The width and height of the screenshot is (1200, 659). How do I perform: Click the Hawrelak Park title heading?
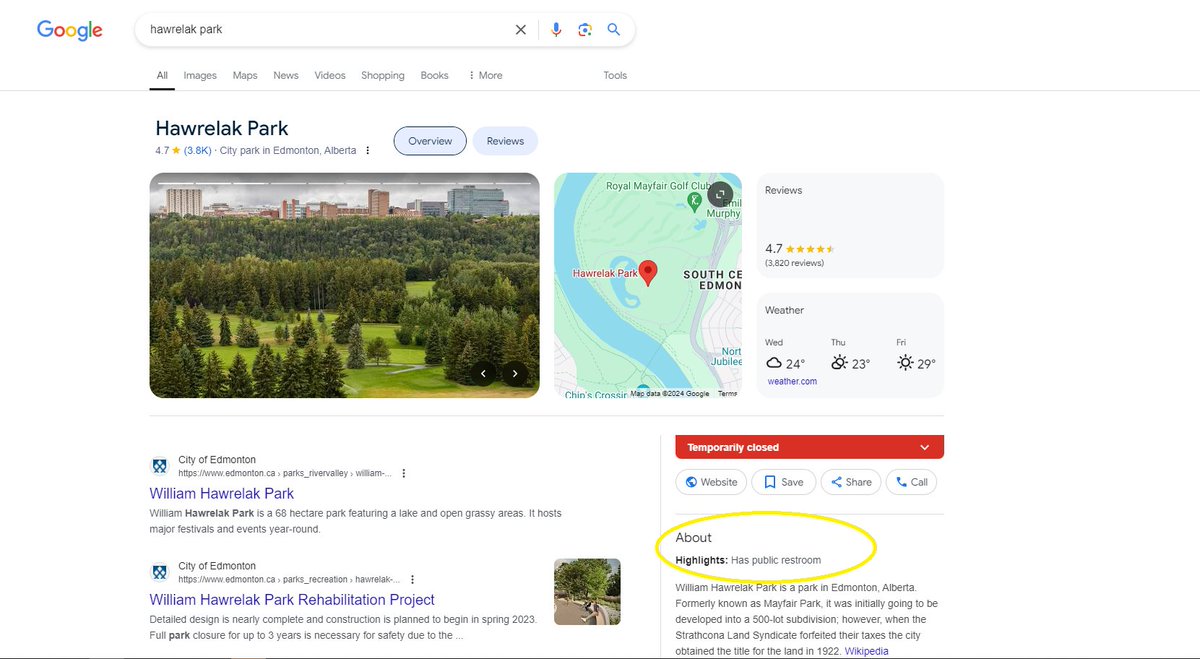[x=222, y=128]
